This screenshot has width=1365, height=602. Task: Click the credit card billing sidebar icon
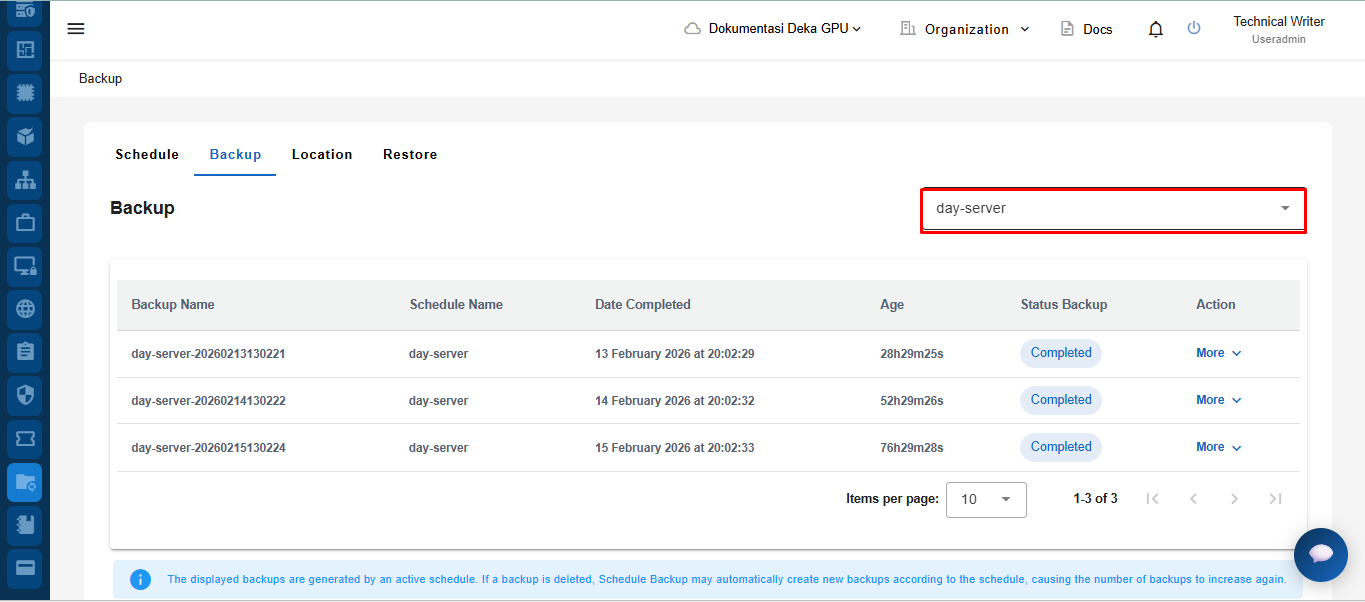(x=25, y=568)
